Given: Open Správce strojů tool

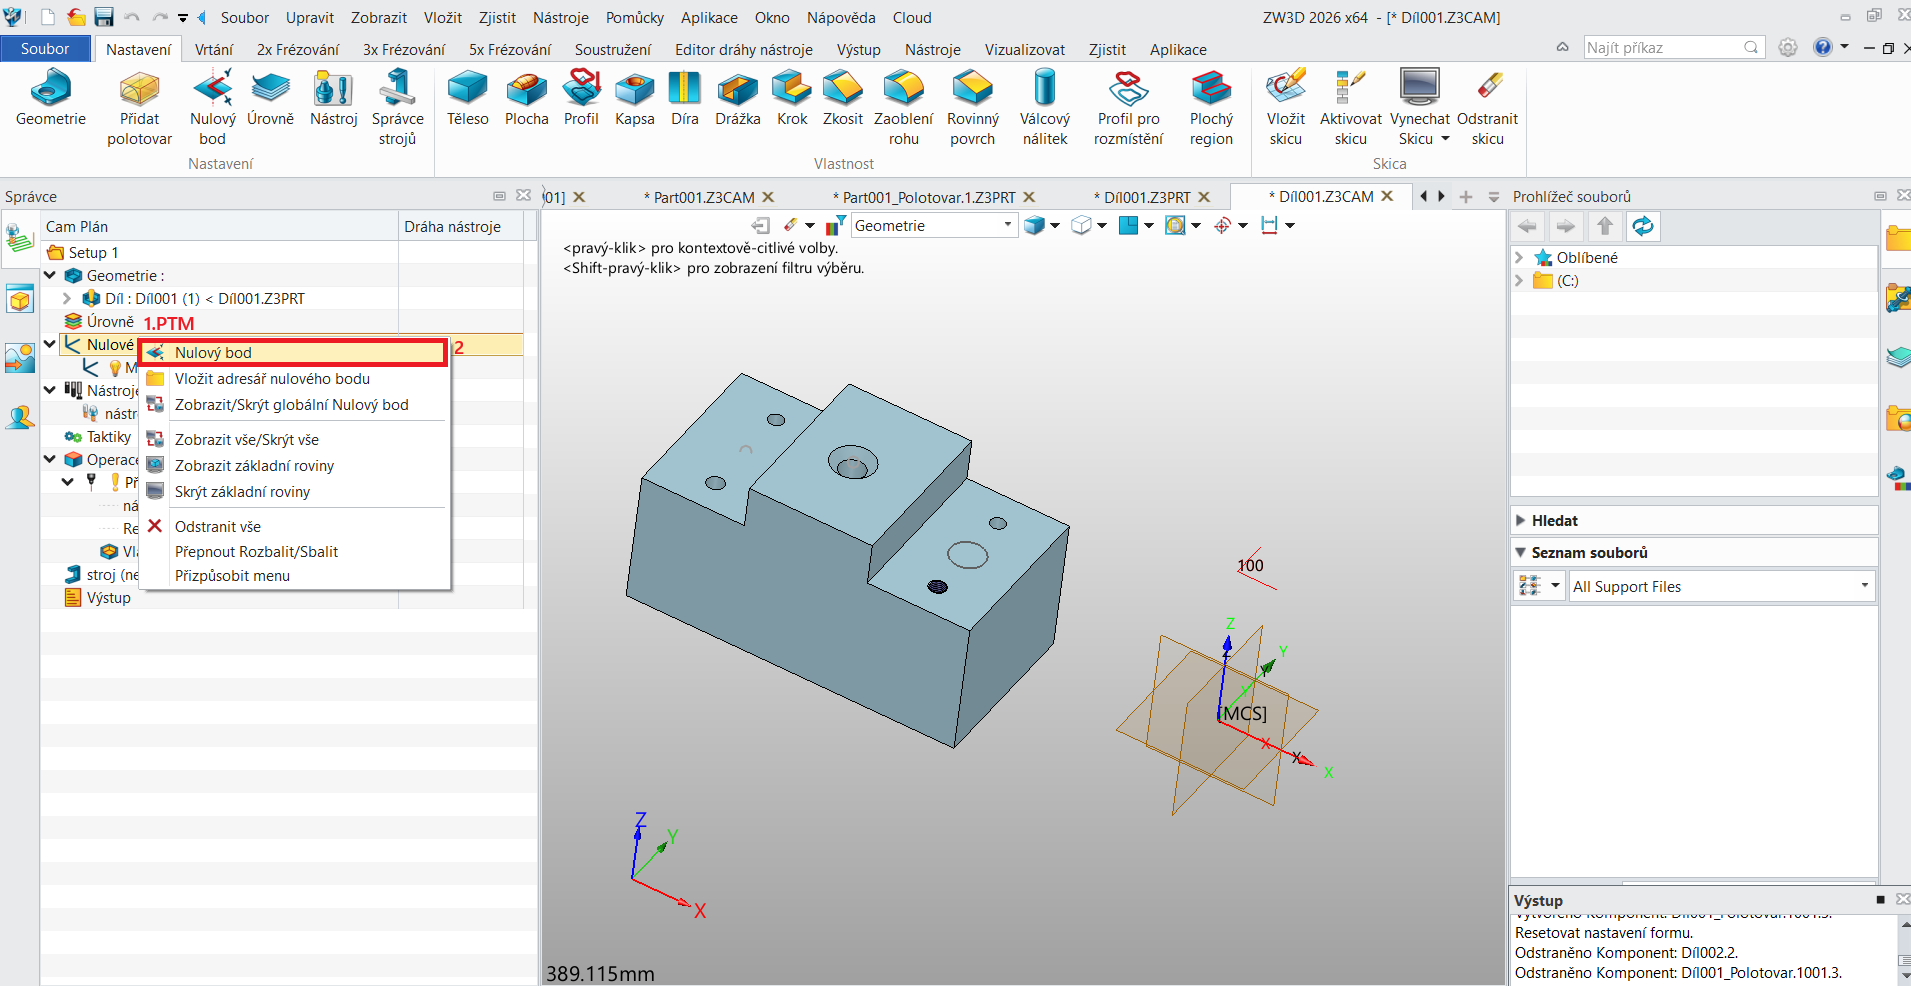Looking at the screenshot, I should pyautogui.click(x=397, y=108).
